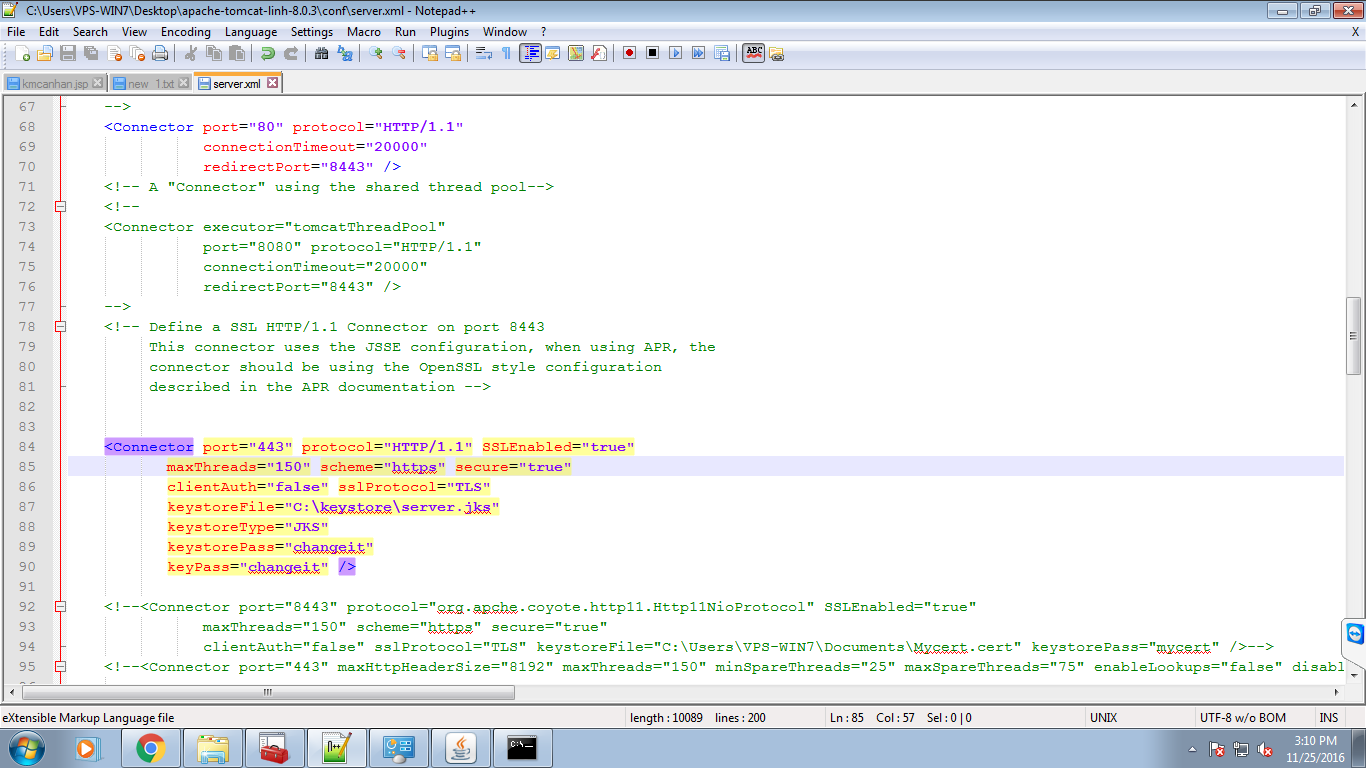Close the server.xml tab

click(x=272, y=84)
